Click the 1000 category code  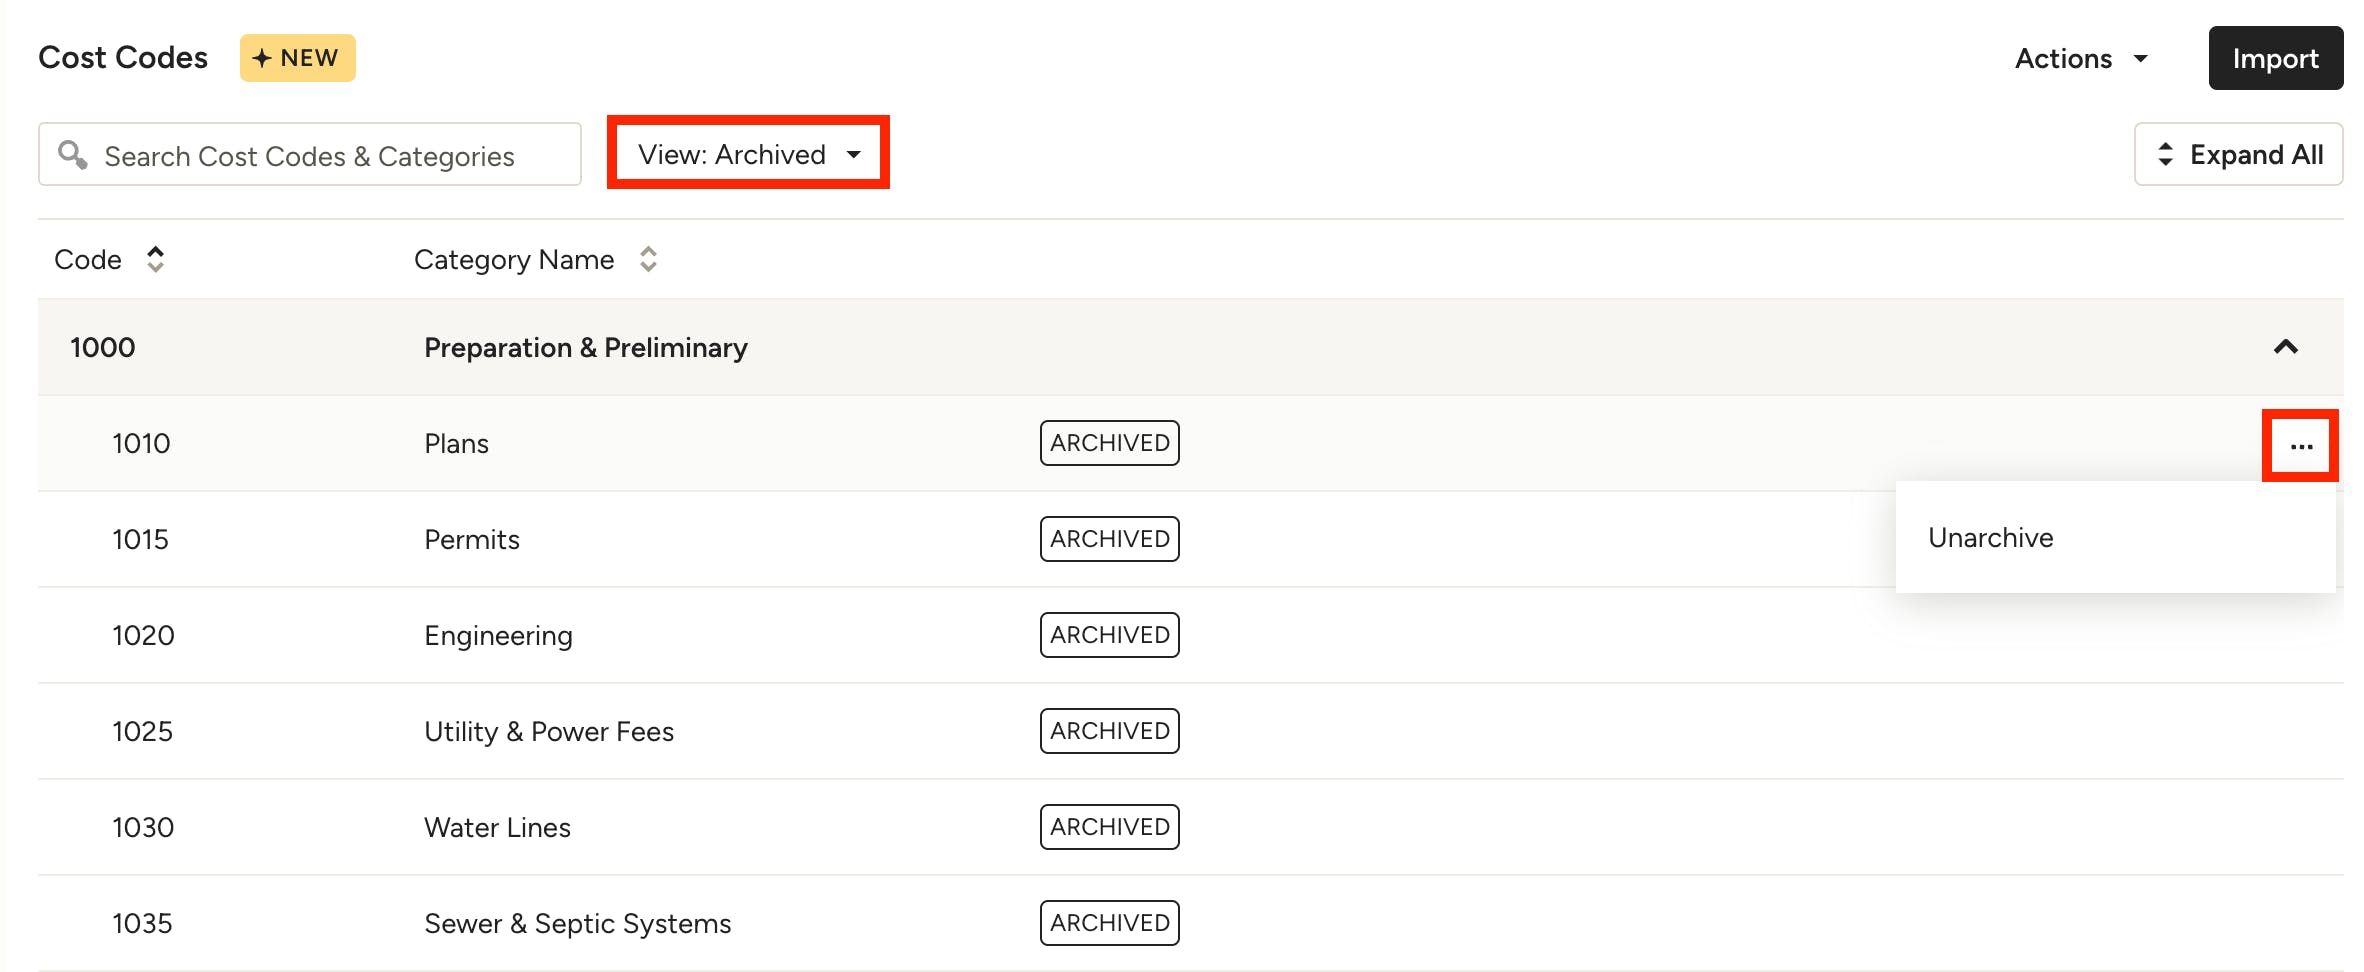point(102,347)
